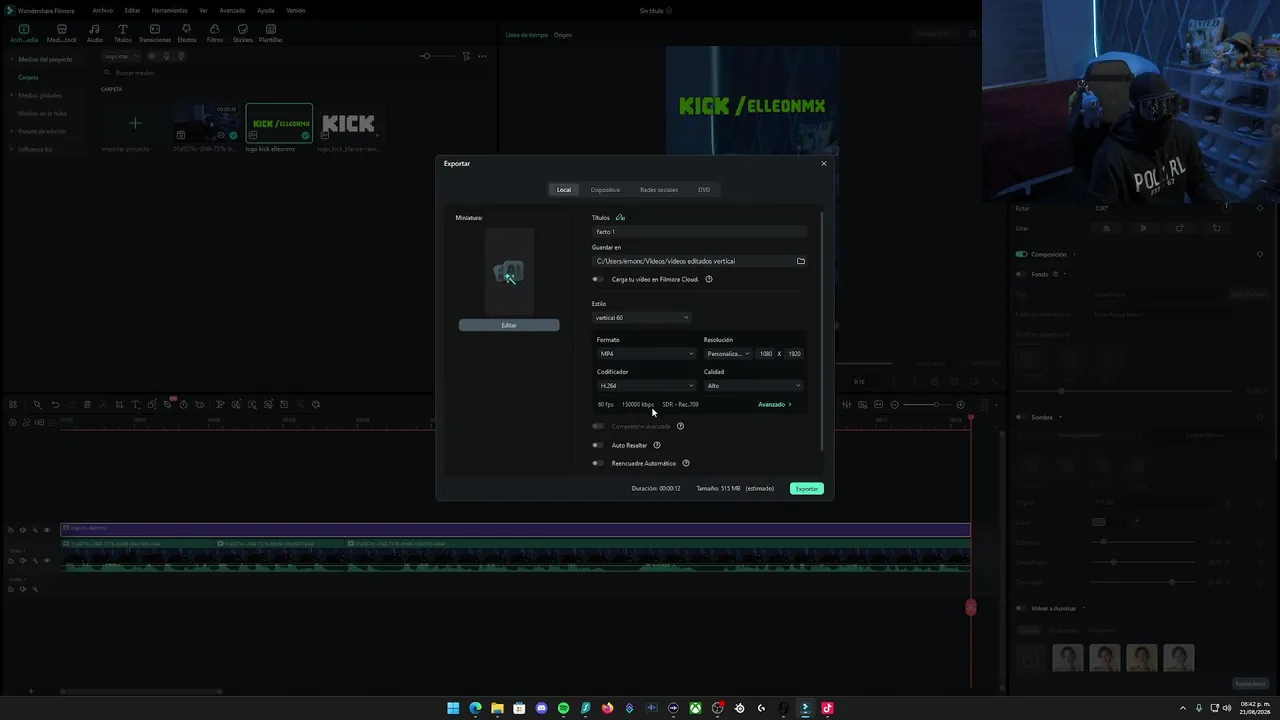Toggle the Composición switch in the properties panel
This screenshot has width=1280, height=720.
click(x=1022, y=254)
